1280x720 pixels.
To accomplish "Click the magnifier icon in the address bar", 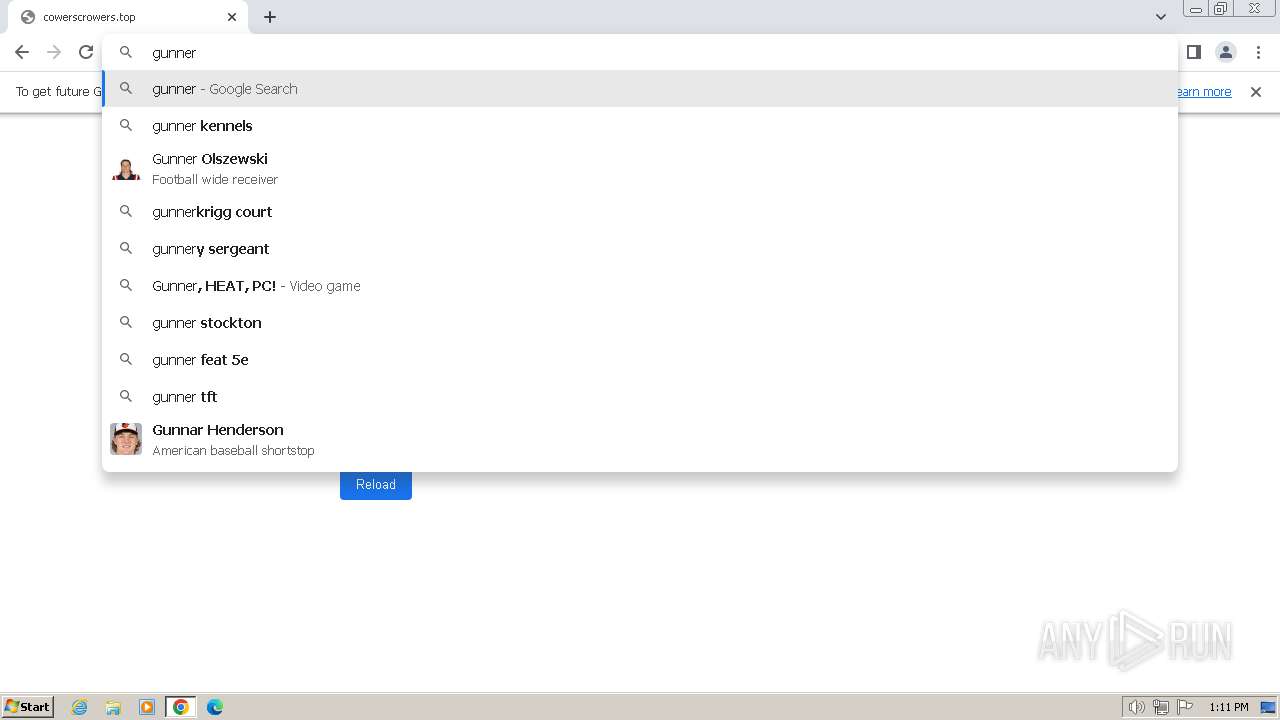I will coord(126,52).
